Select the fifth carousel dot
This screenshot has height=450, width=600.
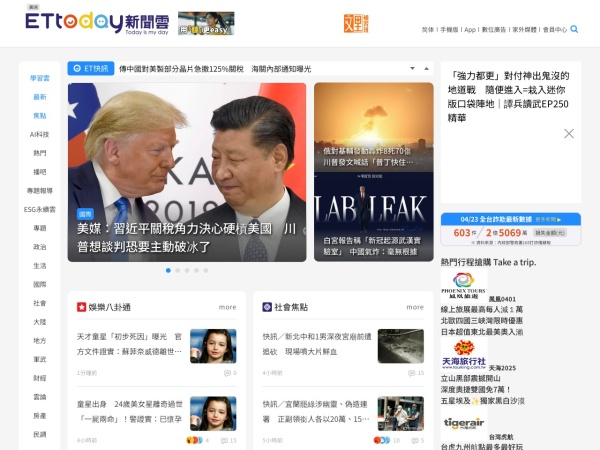205,270
